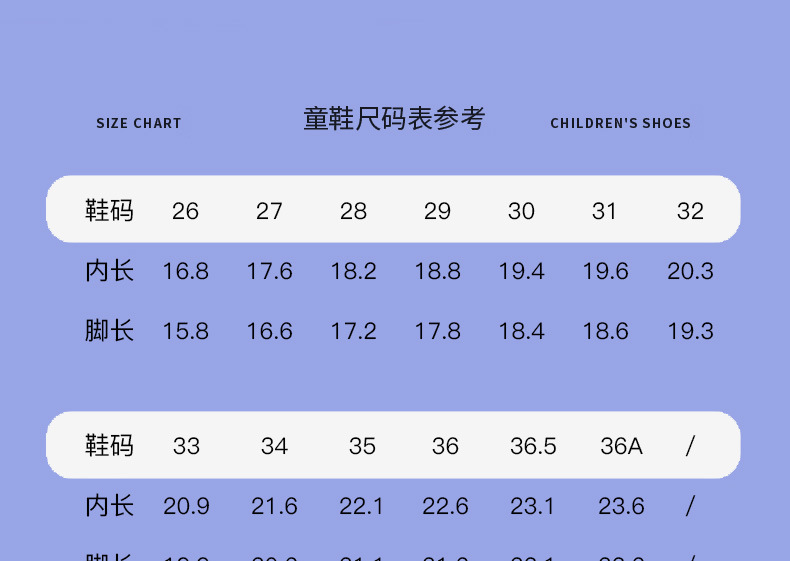Click inner length value 22.1
Viewport: 790px width, 561px height.
tap(361, 507)
